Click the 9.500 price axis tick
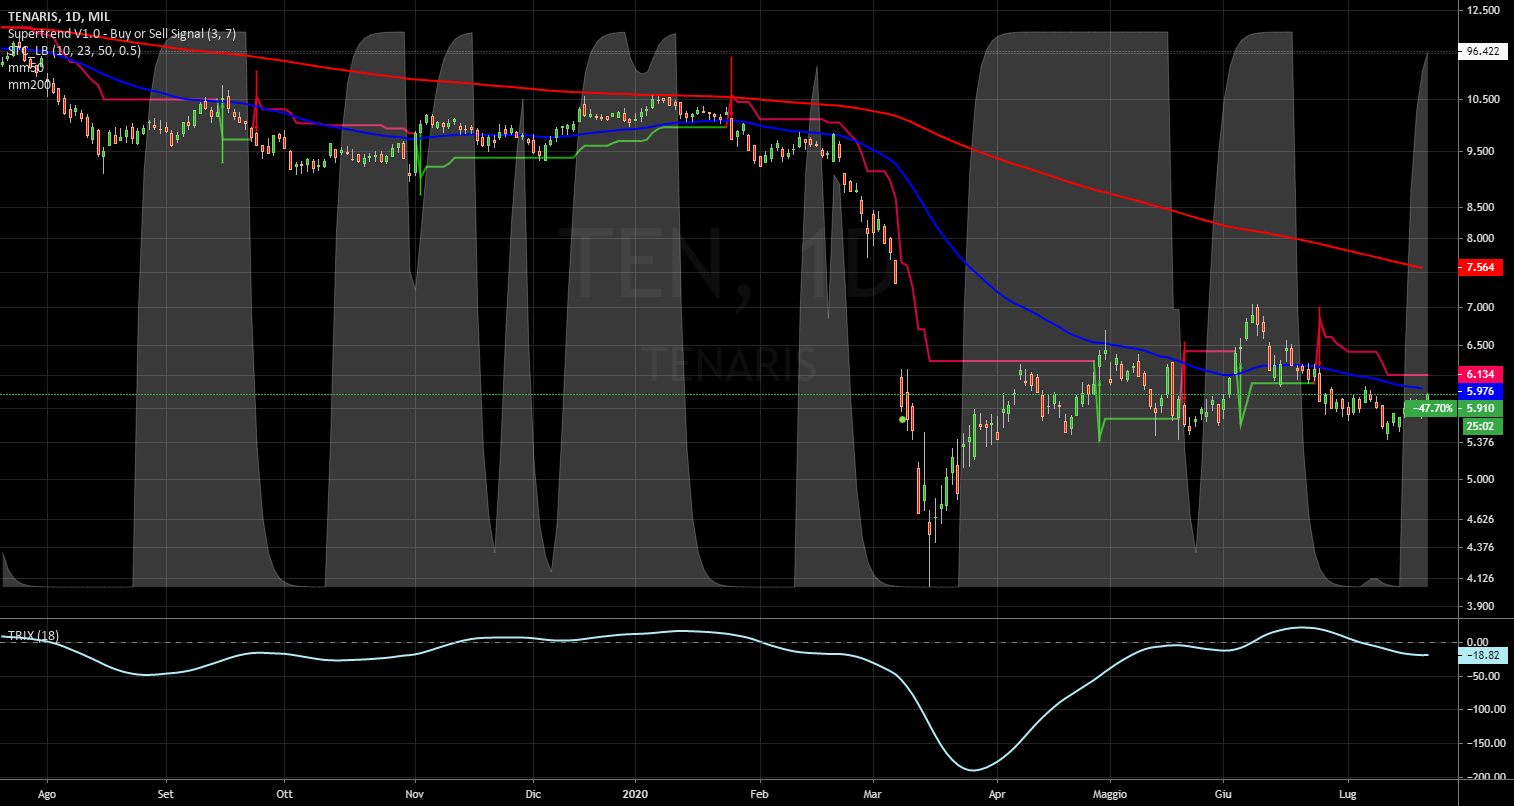The image size is (1514, 806). click(x=1480, y=151)
